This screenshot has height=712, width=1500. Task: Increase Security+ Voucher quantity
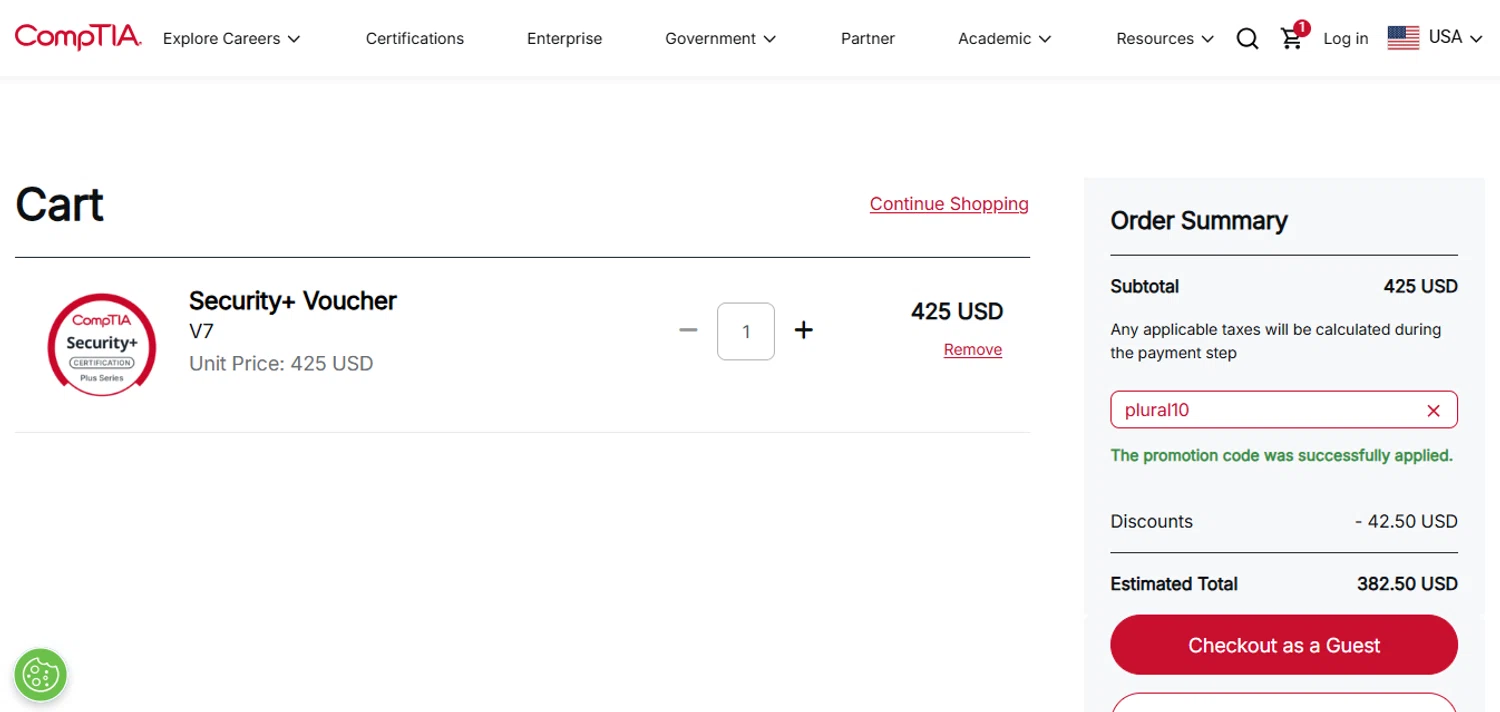click(803, 330)
